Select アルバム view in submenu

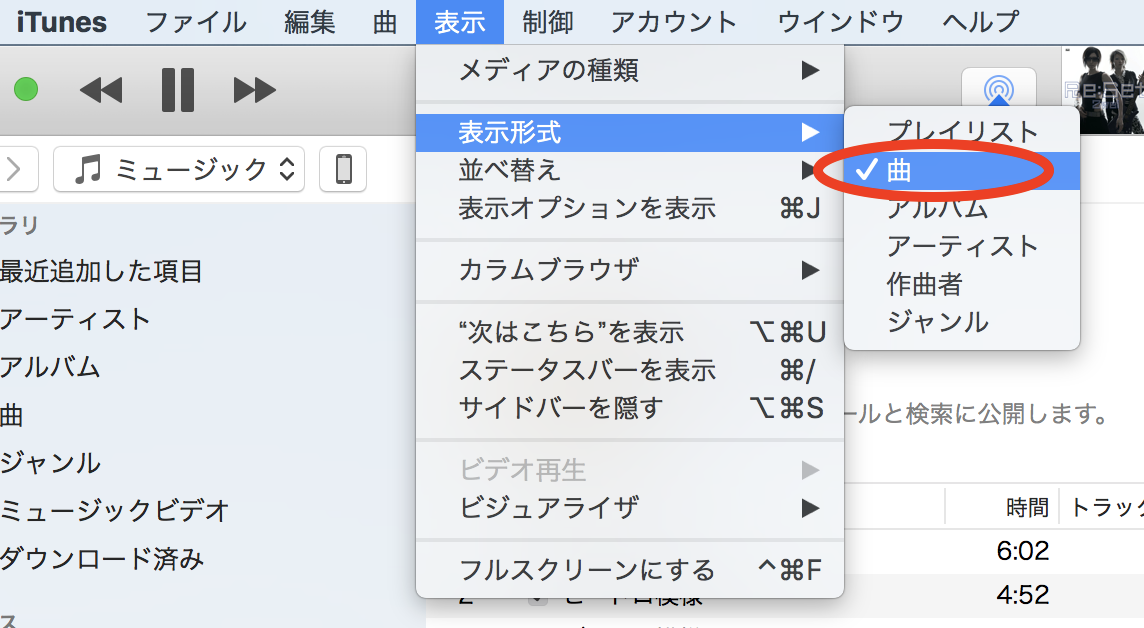[x=962, y=209]
